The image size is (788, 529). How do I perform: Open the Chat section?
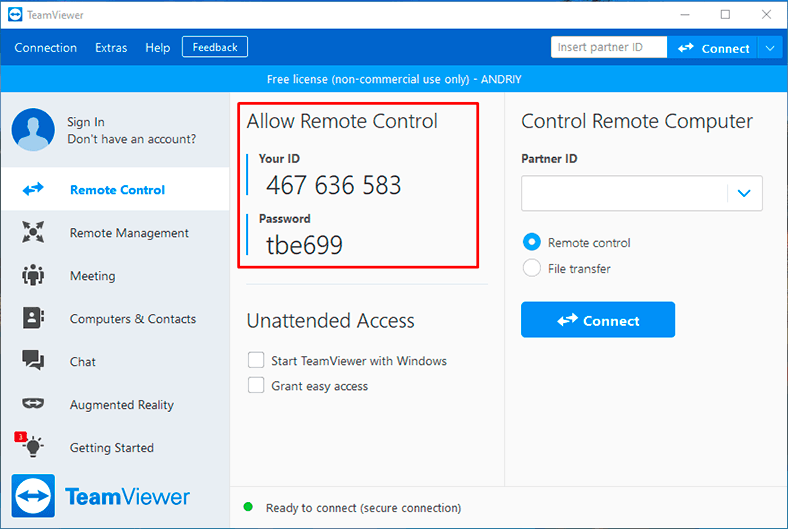tap(115, 362)
